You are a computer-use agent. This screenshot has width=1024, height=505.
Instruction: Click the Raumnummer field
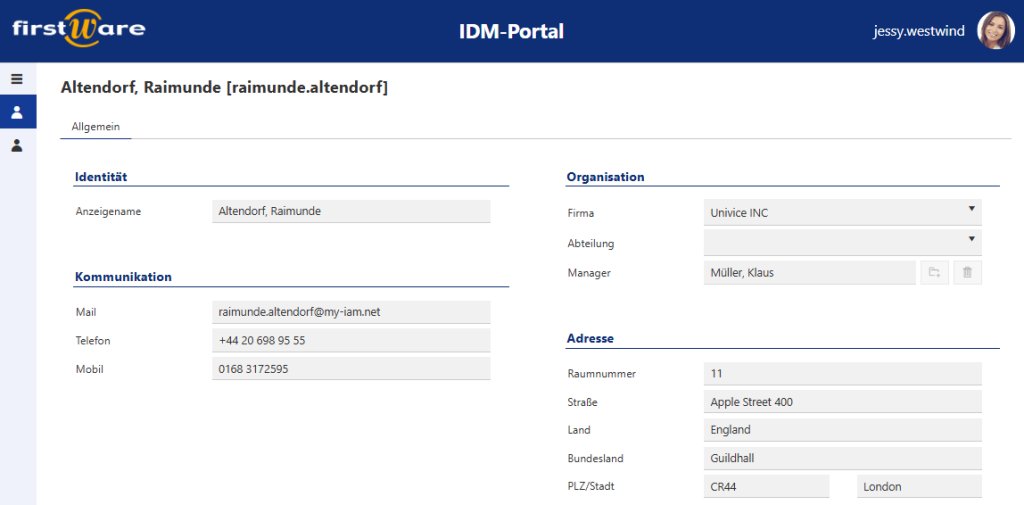pos(842,374)
